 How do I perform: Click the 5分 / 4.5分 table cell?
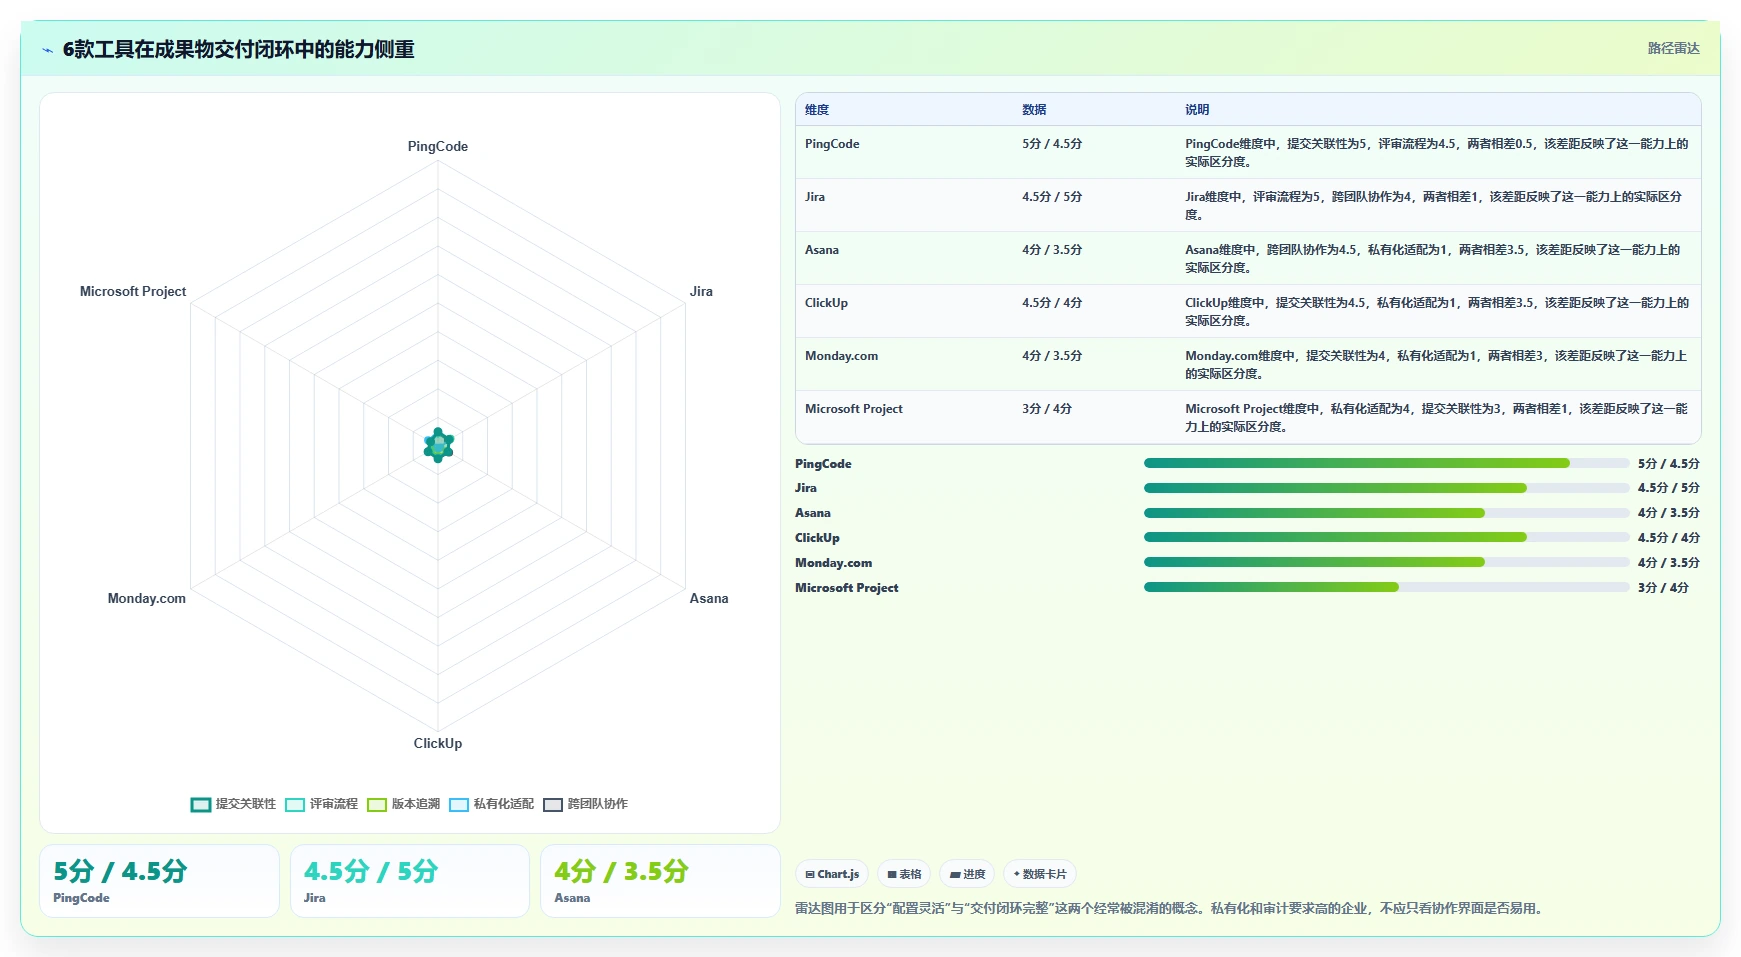(1052, 144)
